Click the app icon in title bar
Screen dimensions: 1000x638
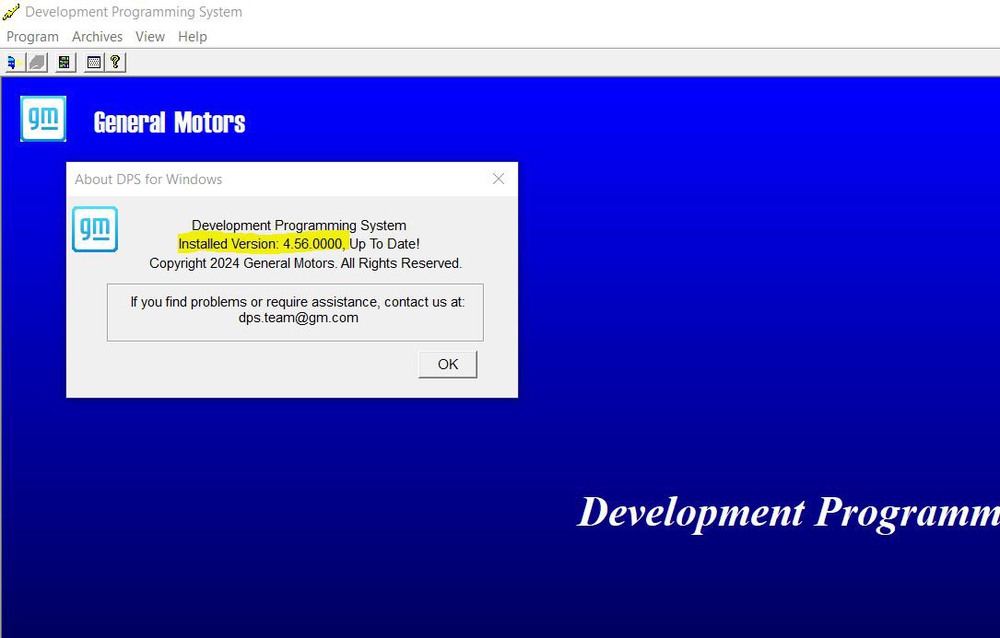pyautogui.click(x=11, y=11)
